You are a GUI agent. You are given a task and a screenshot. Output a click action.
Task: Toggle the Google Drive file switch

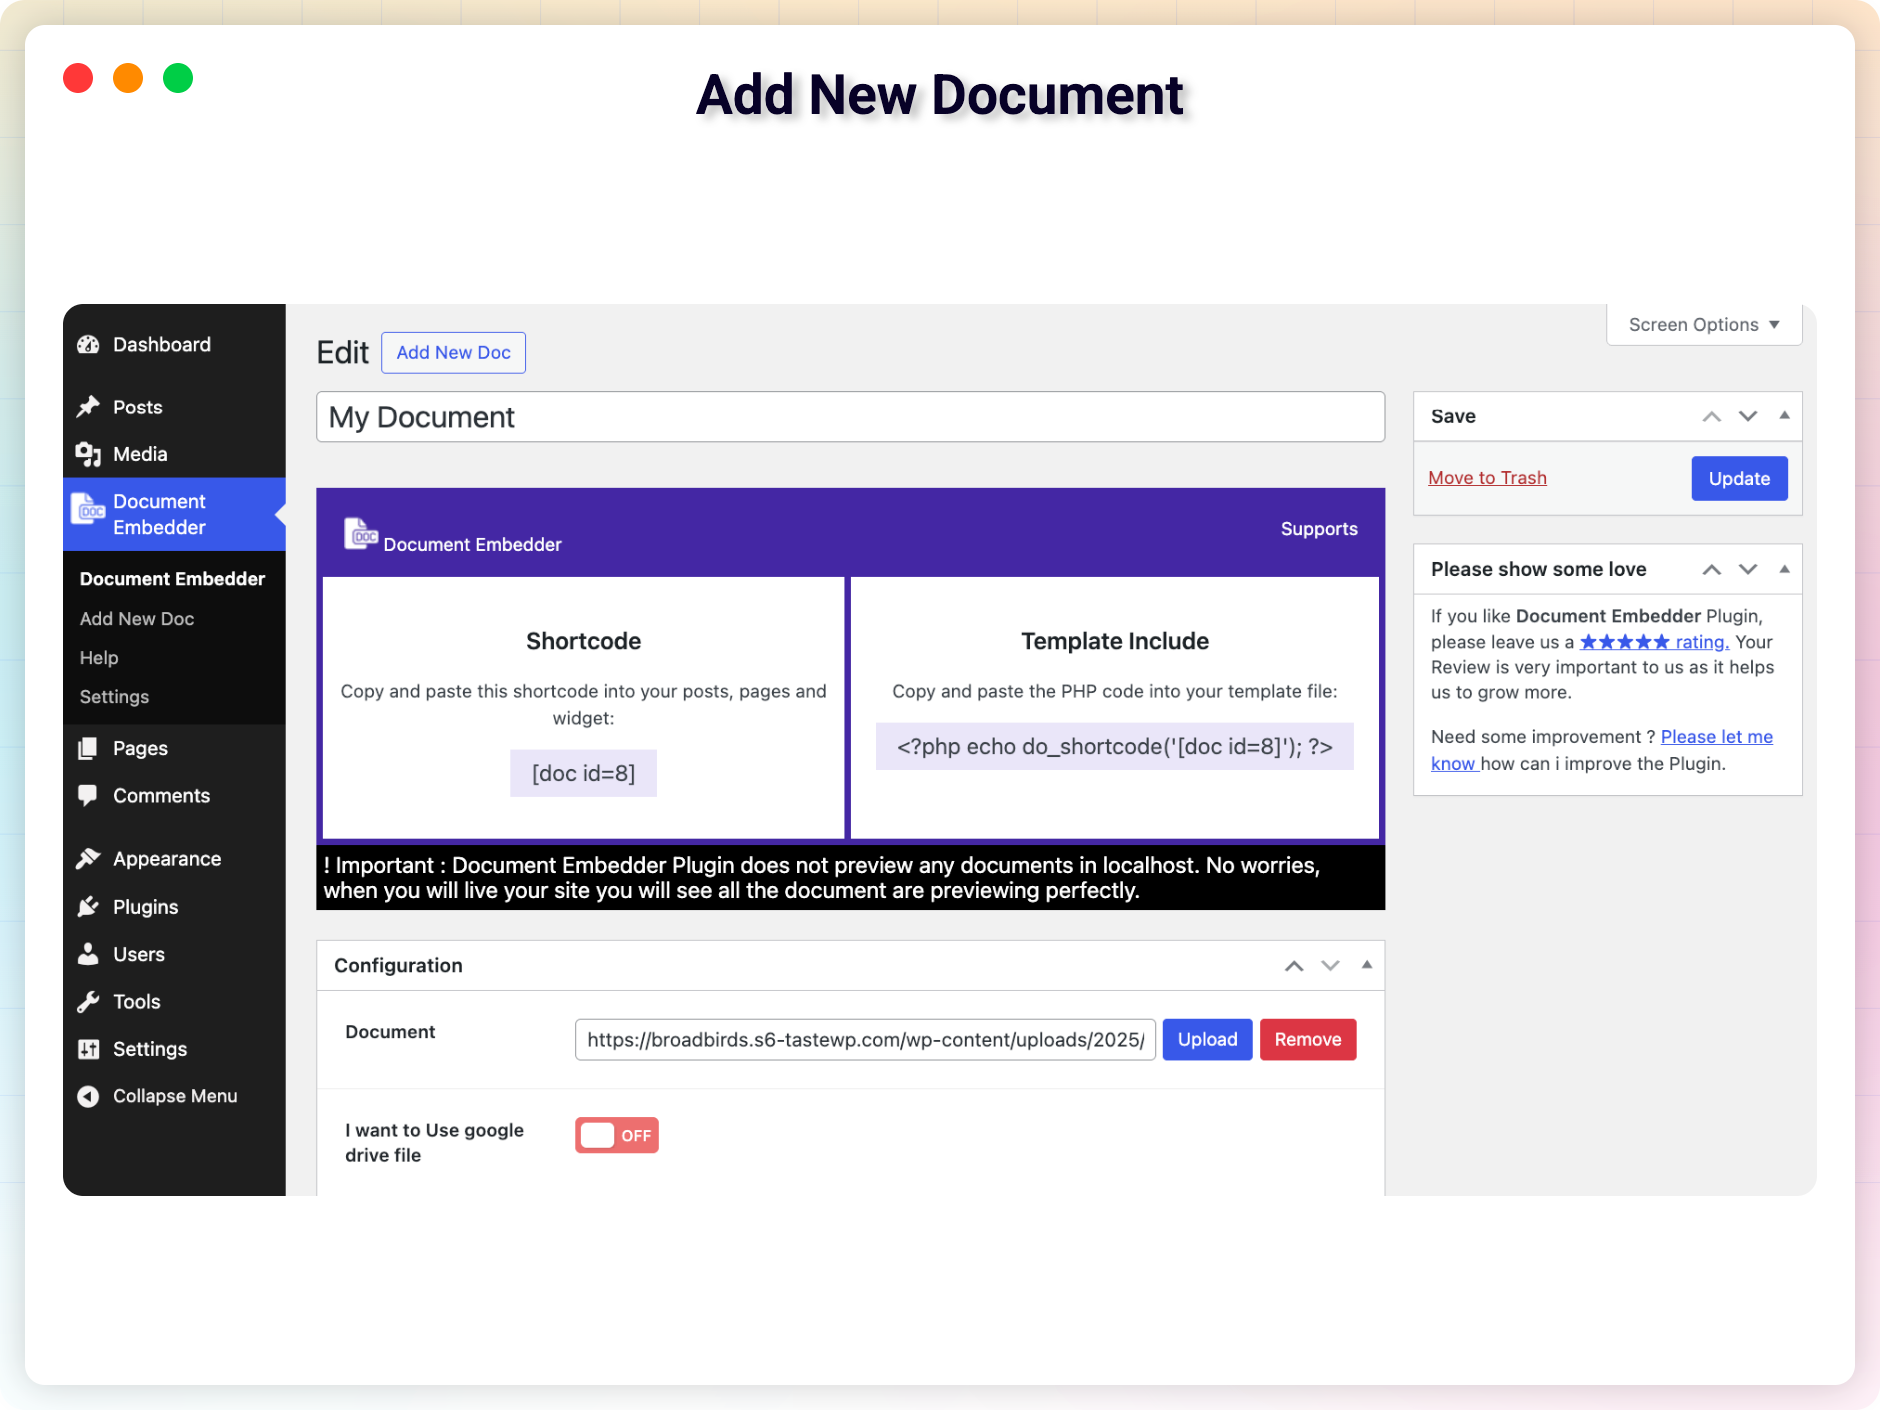(617, 1135)
